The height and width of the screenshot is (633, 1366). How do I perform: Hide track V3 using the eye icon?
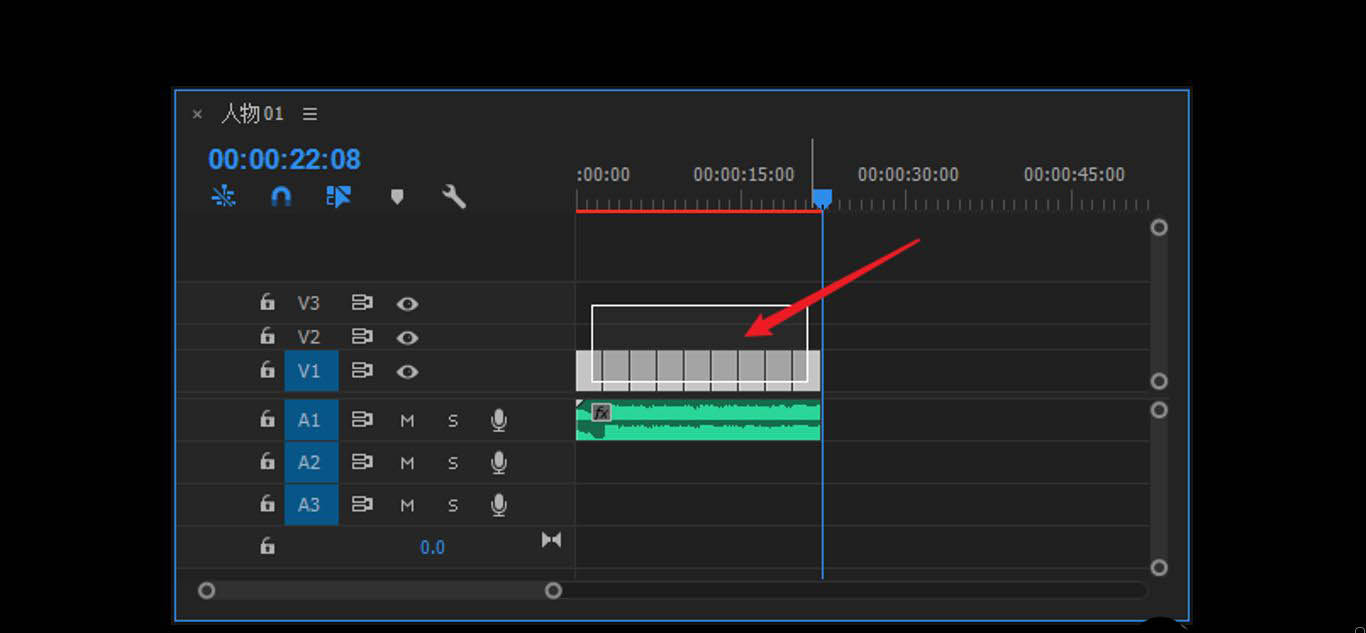click(x=407, y=303)
